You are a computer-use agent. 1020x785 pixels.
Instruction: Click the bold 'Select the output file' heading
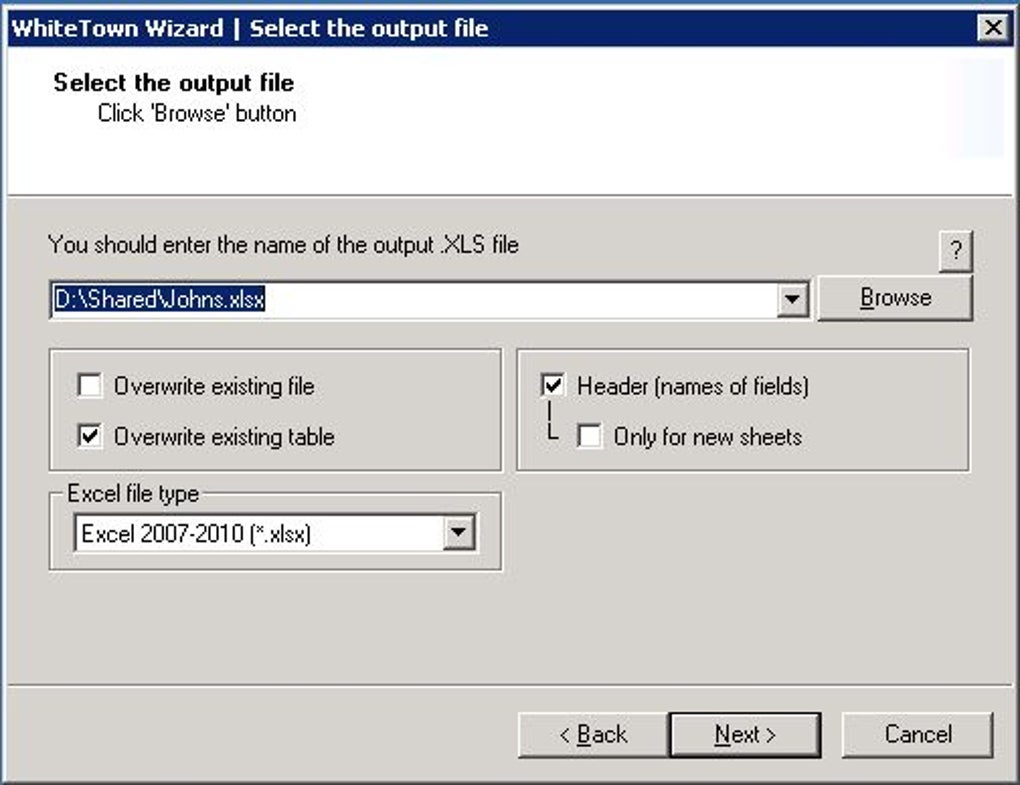[x=174, y=83]
